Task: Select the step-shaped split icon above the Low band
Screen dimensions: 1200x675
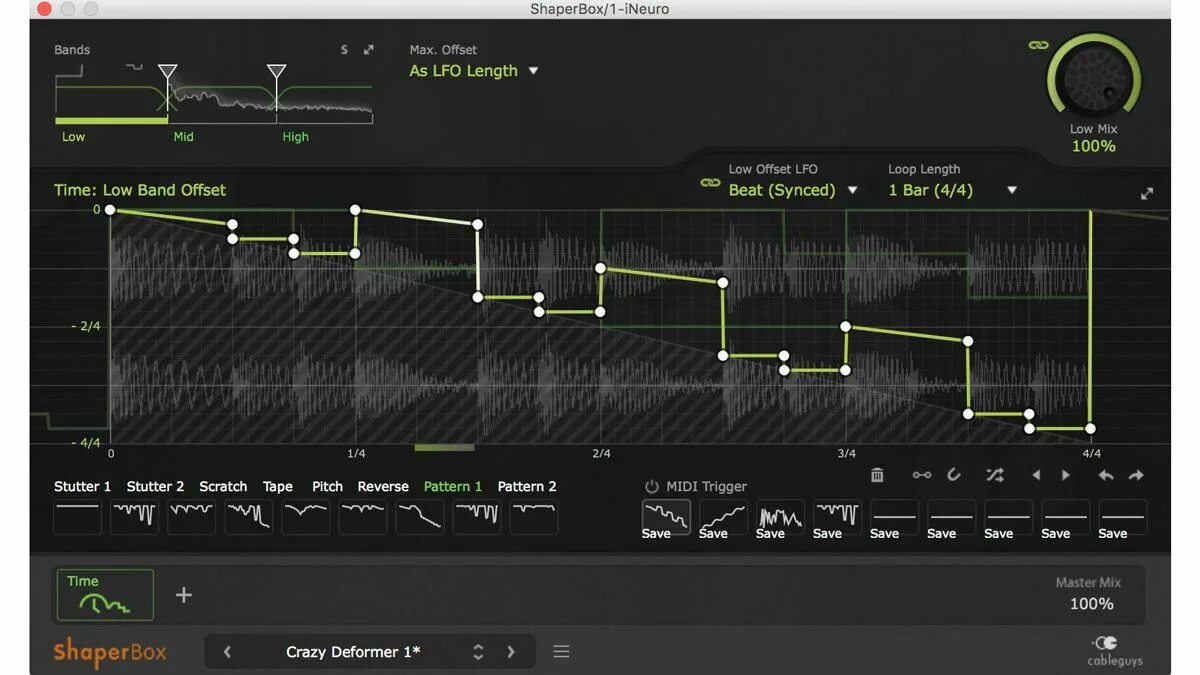Action: coord(70,72)
